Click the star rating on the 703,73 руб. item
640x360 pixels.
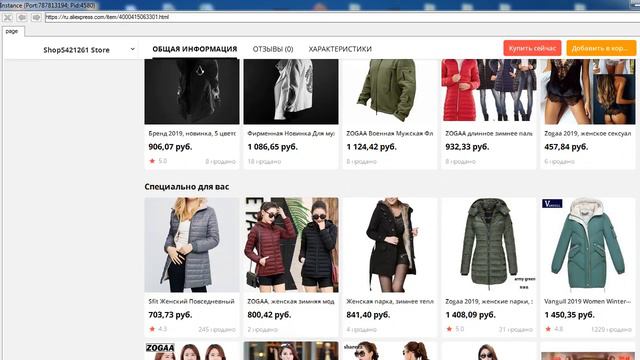point(158,329)
